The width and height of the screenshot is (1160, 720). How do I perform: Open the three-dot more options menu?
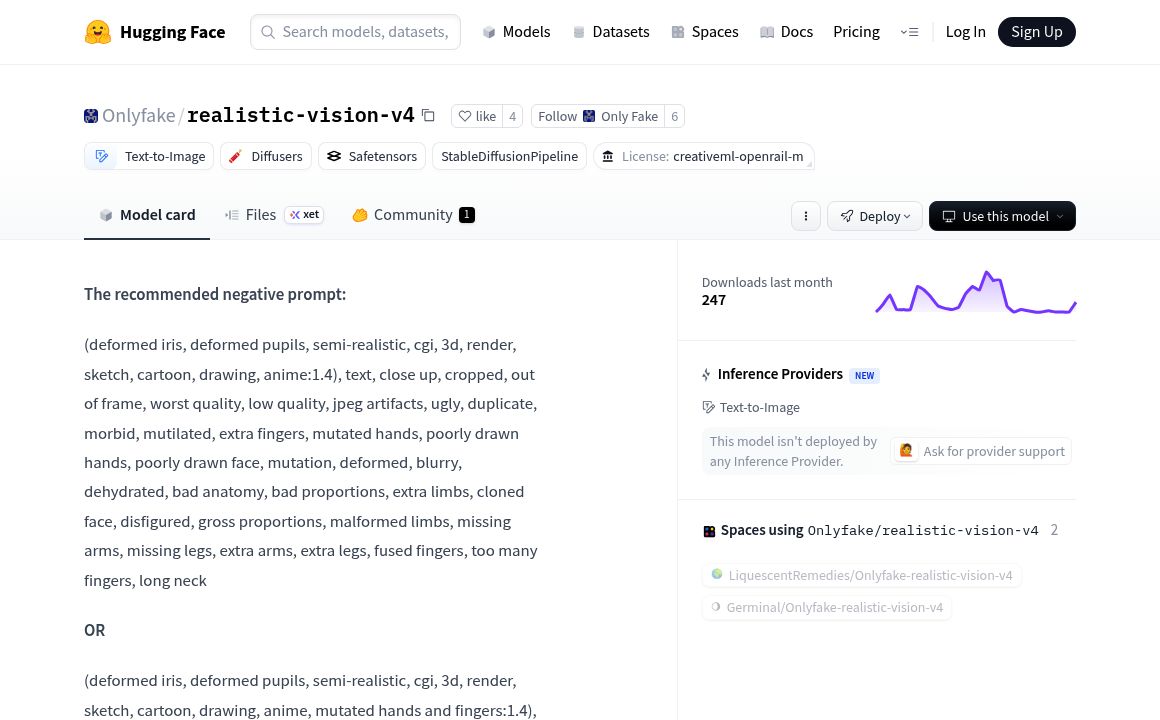click(806, 216)
